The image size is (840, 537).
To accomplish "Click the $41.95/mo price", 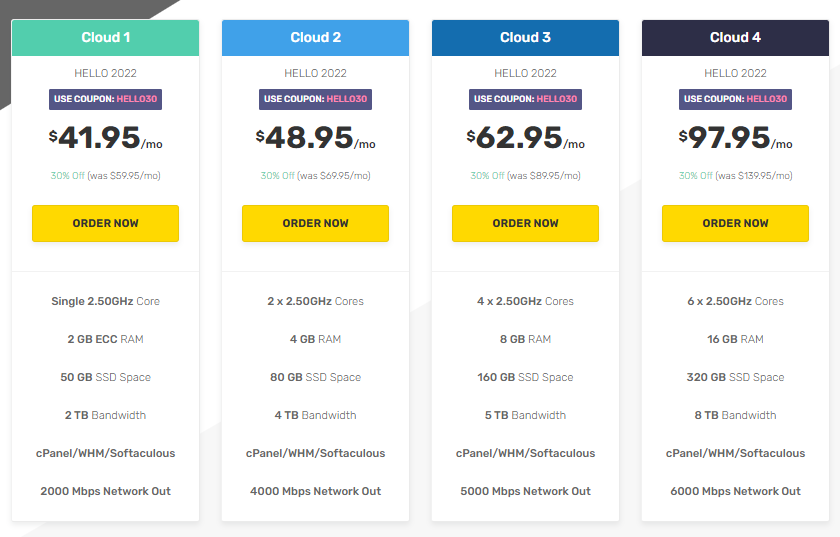I will 105,138.
